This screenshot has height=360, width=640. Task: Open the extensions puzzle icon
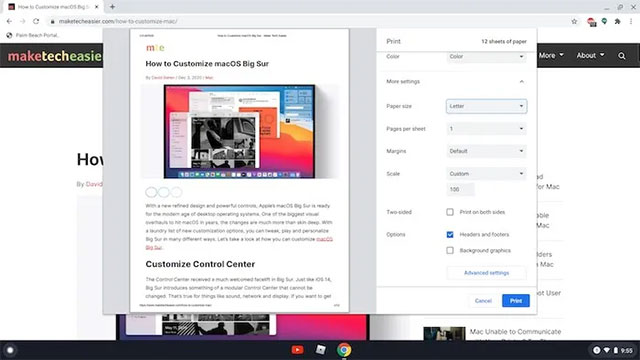618,21
